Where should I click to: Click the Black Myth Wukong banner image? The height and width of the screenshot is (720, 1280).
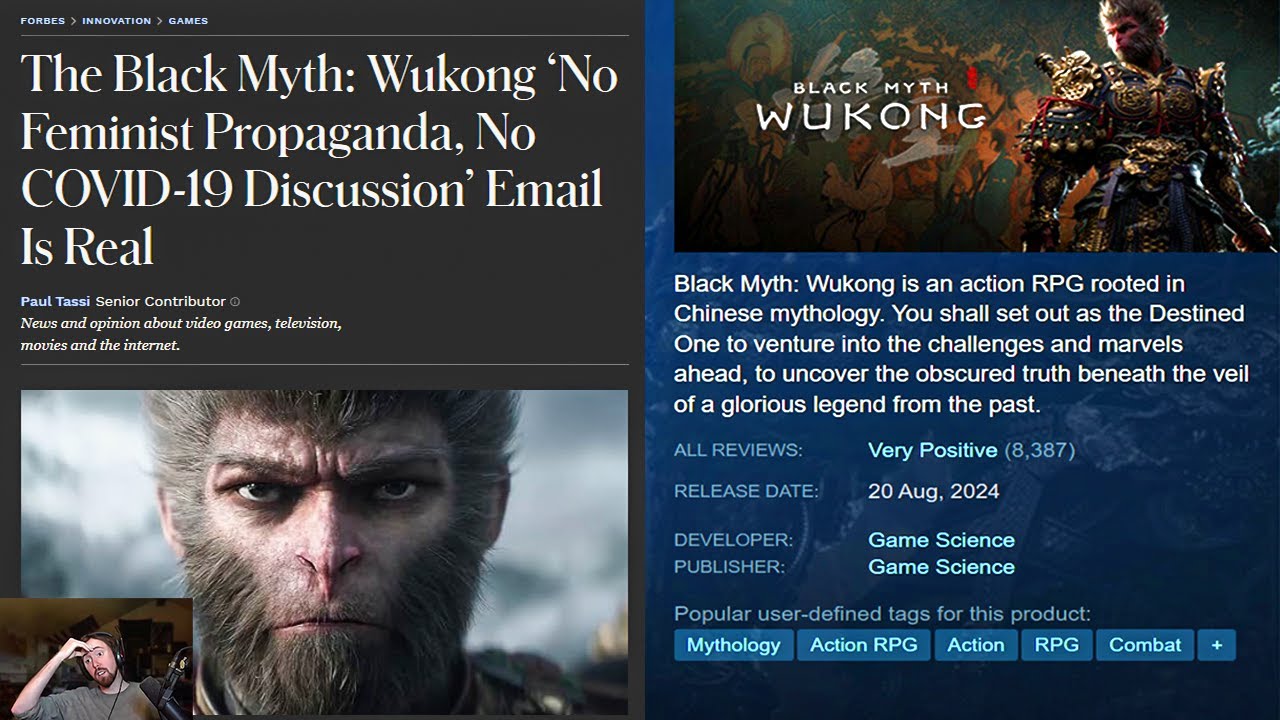point(976,126)
